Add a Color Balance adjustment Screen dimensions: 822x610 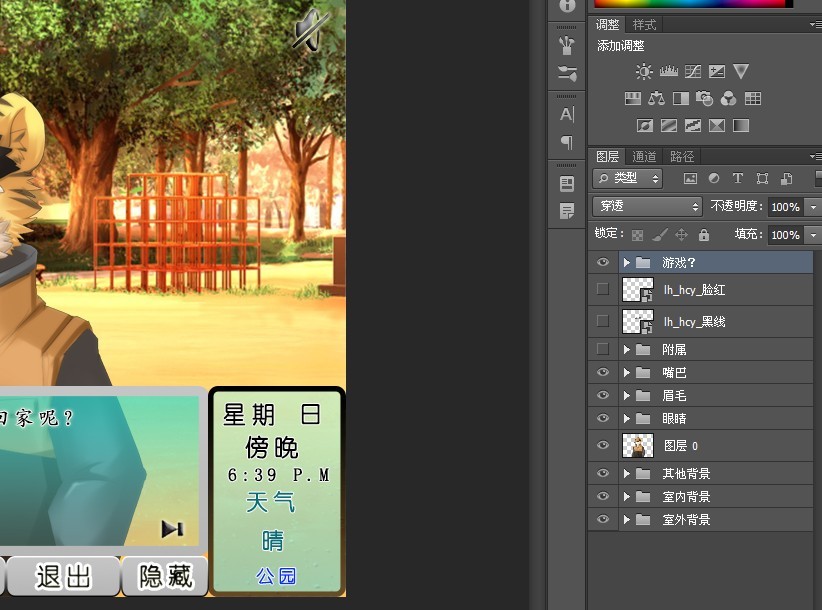tap(656, 99)
